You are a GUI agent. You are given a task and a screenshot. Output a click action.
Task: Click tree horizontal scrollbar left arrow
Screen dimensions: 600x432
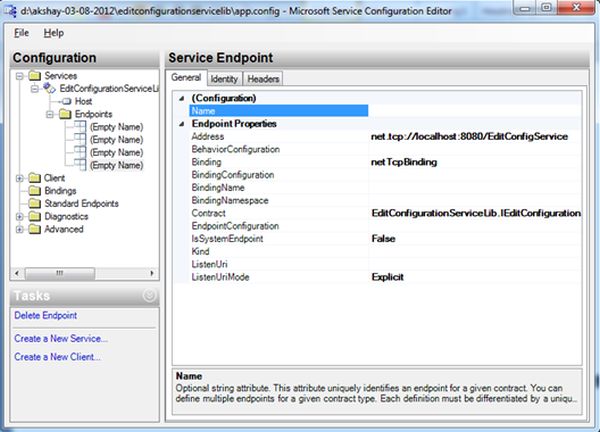point(17,273)
